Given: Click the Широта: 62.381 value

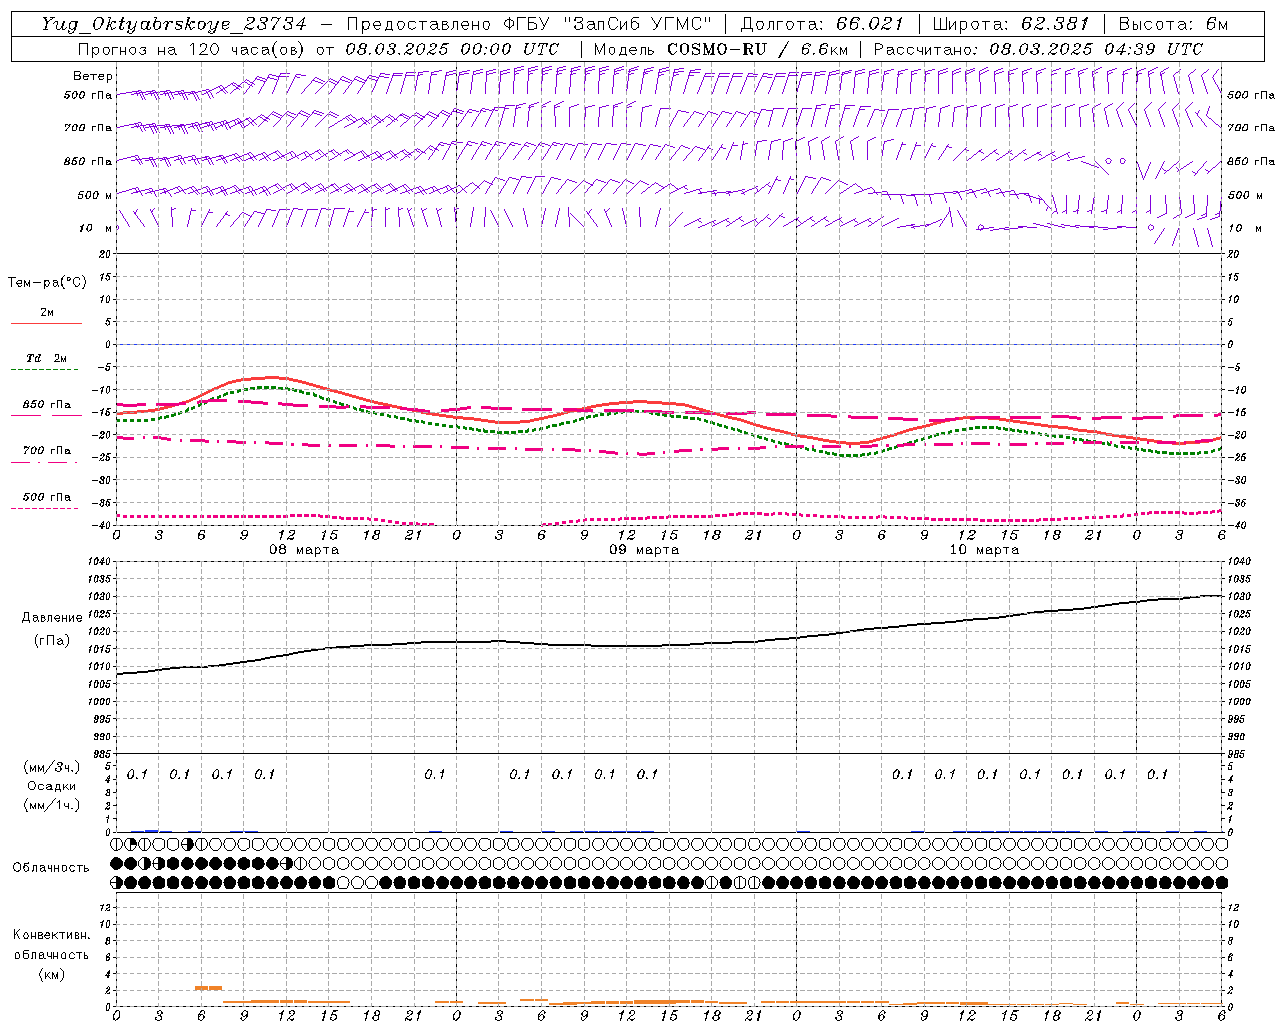Looking at the screenshot, I should click(1011, 24).
